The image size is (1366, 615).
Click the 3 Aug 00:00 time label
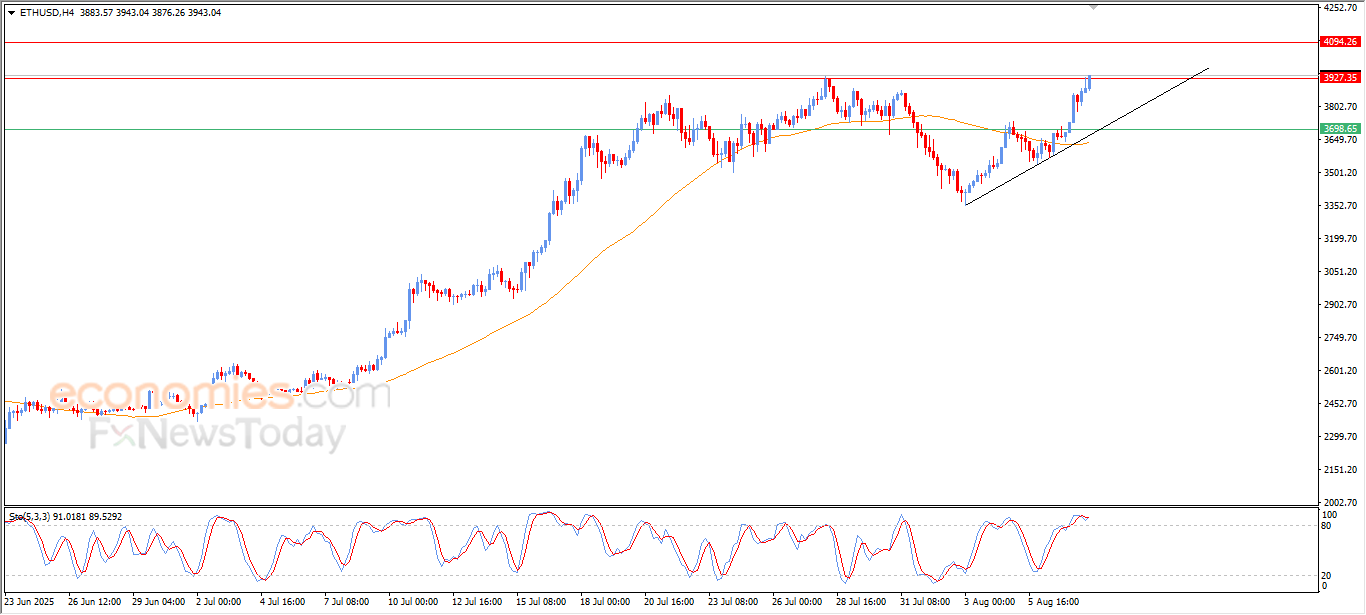(x=989, y=602)
